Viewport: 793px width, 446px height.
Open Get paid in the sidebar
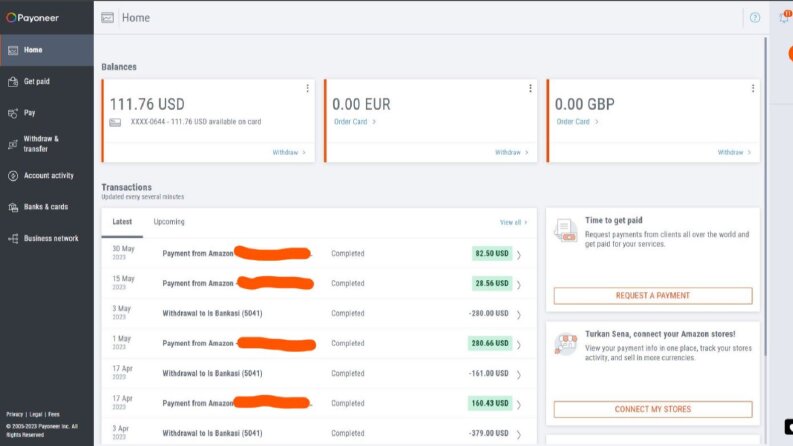coord(47,81)
